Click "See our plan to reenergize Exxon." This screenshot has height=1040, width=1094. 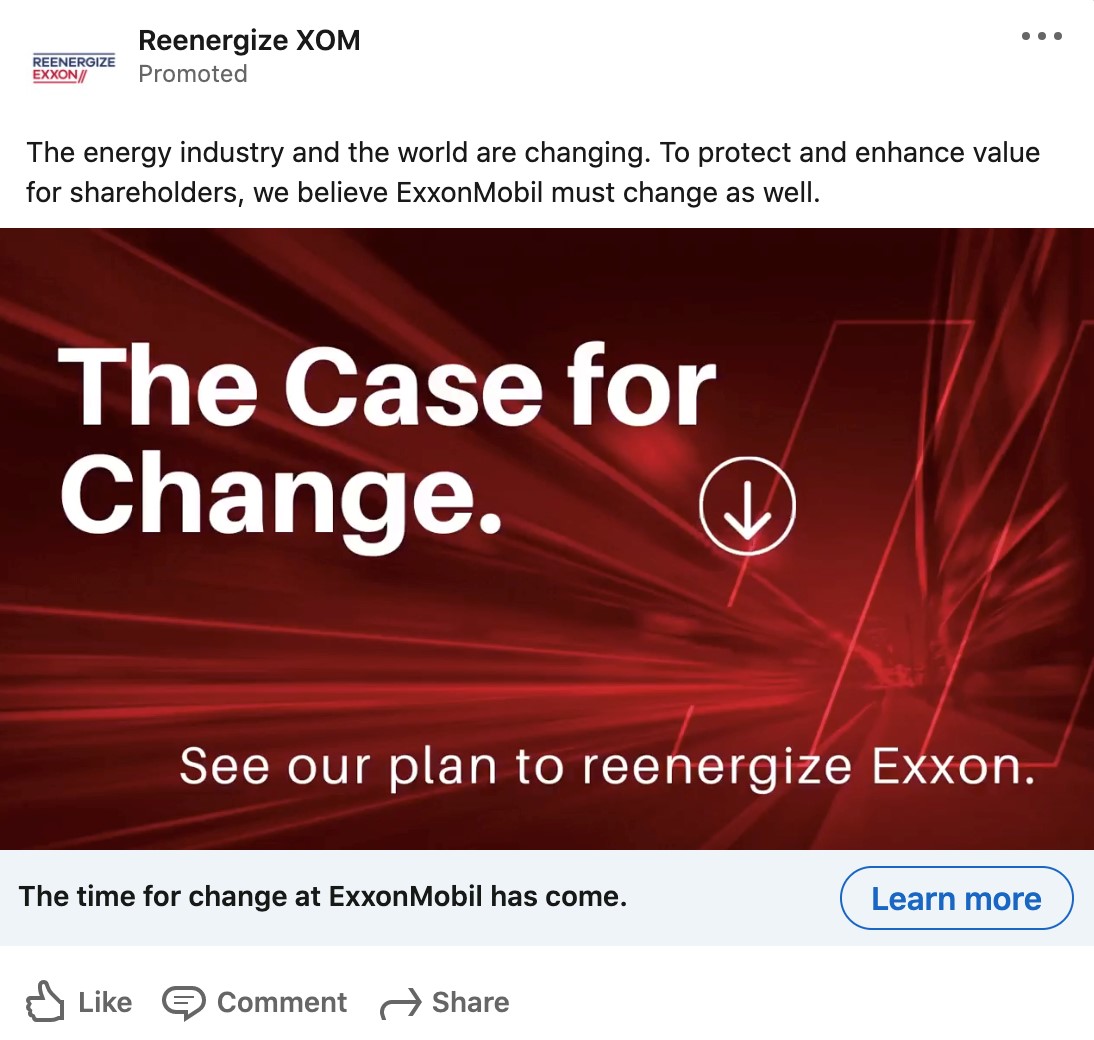[605, 767]
